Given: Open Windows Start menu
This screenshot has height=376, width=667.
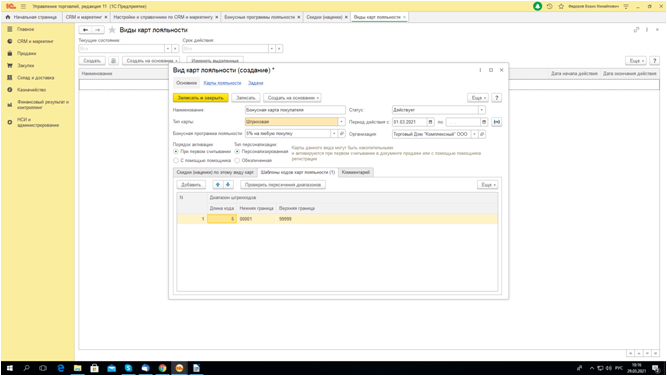Looking at the screenshot, I should click(9, 368).
